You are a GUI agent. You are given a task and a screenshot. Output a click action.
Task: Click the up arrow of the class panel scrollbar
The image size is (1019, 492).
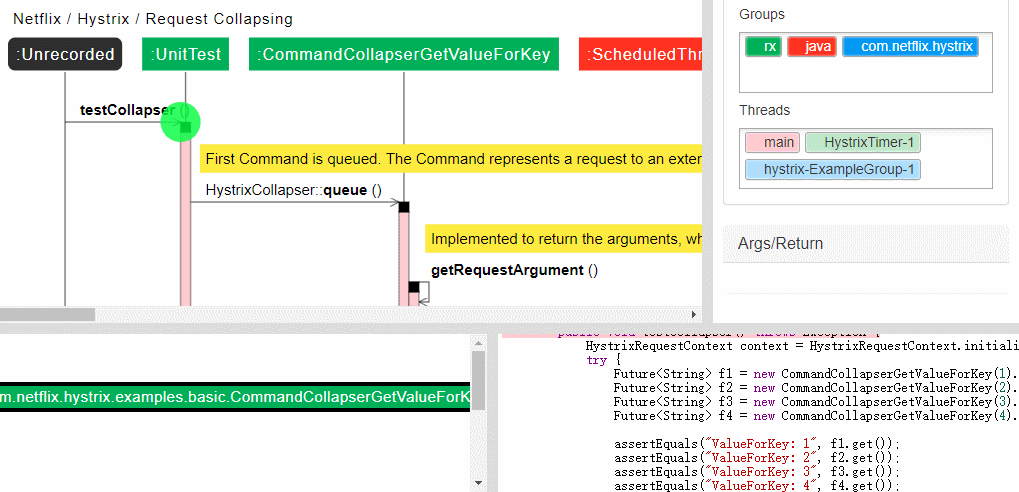478,343
